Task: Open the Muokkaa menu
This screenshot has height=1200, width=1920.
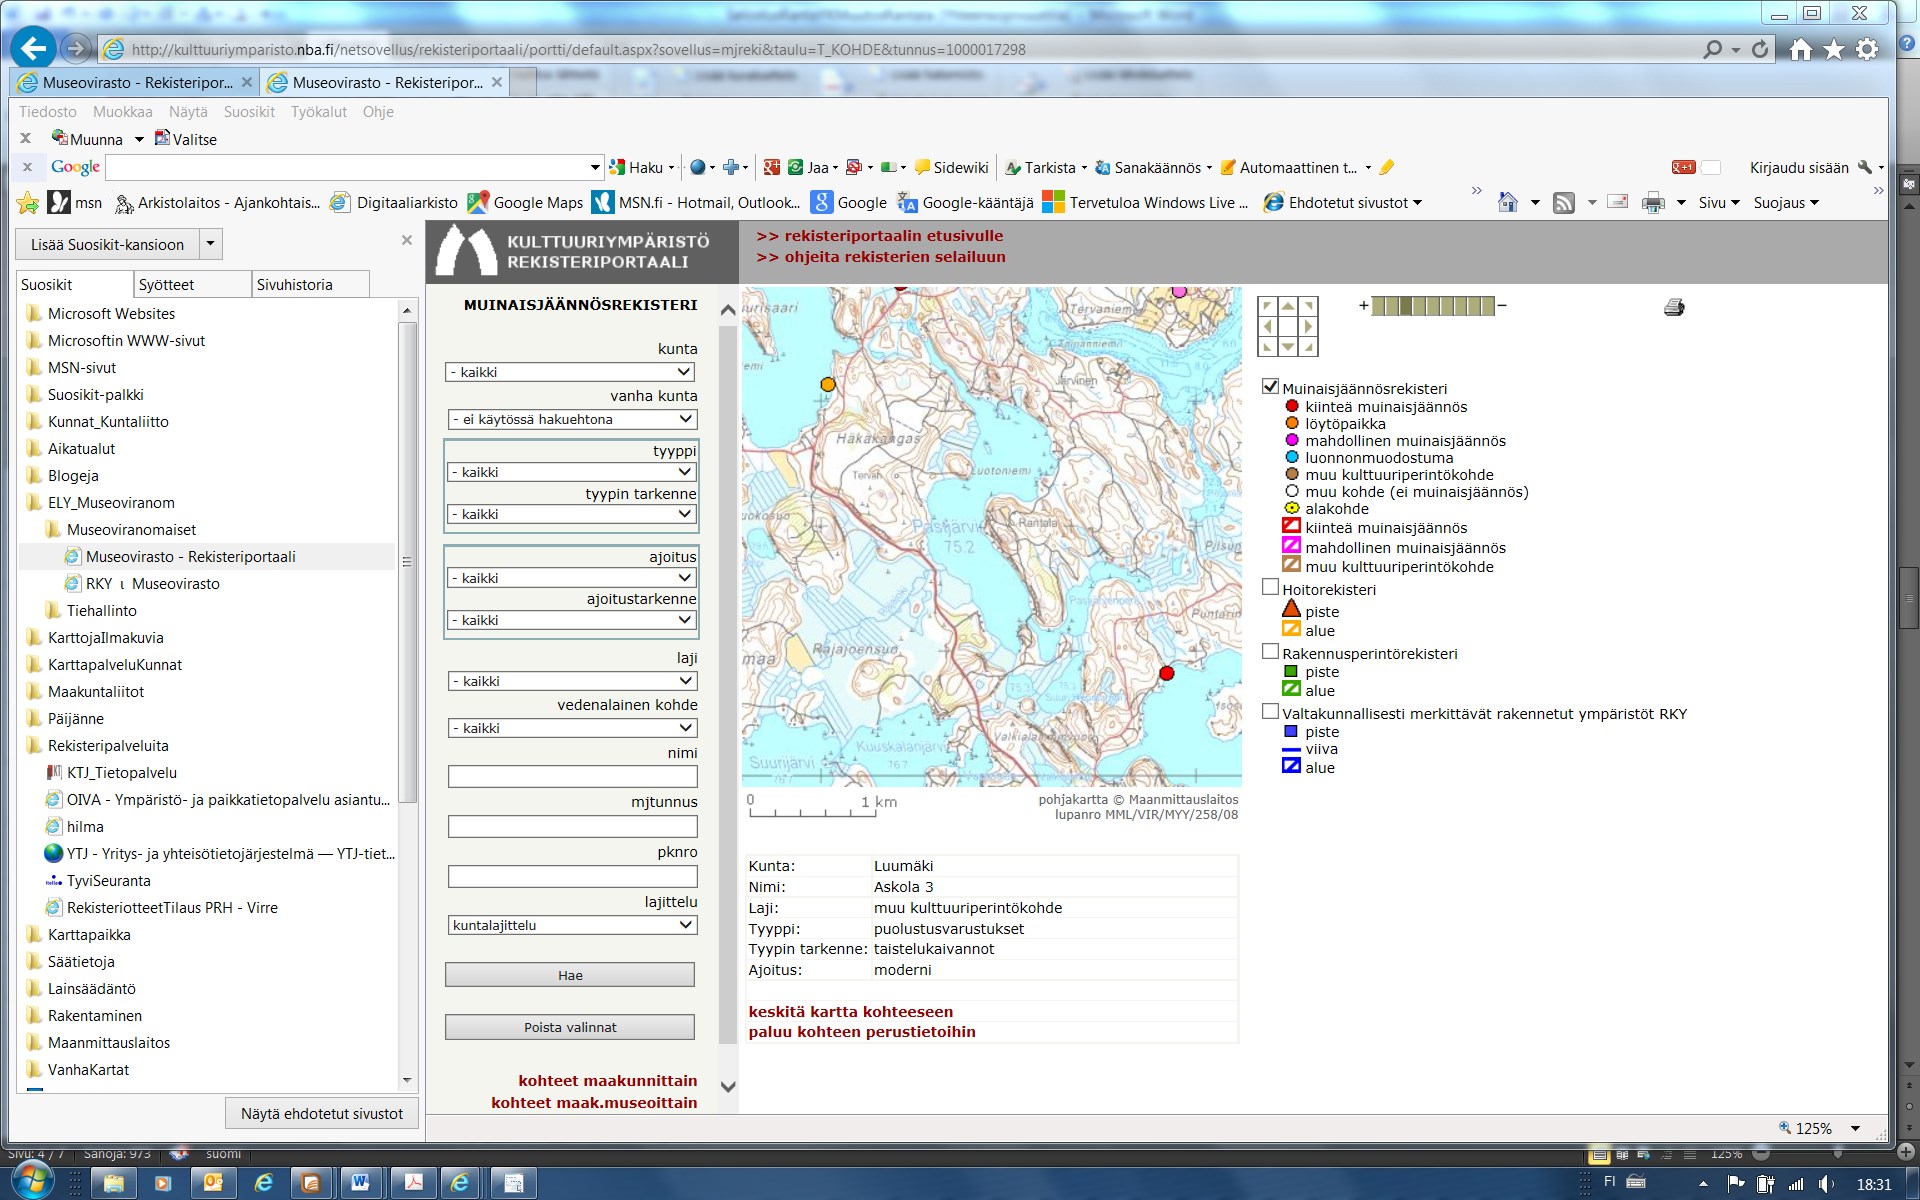Action: 122,112
